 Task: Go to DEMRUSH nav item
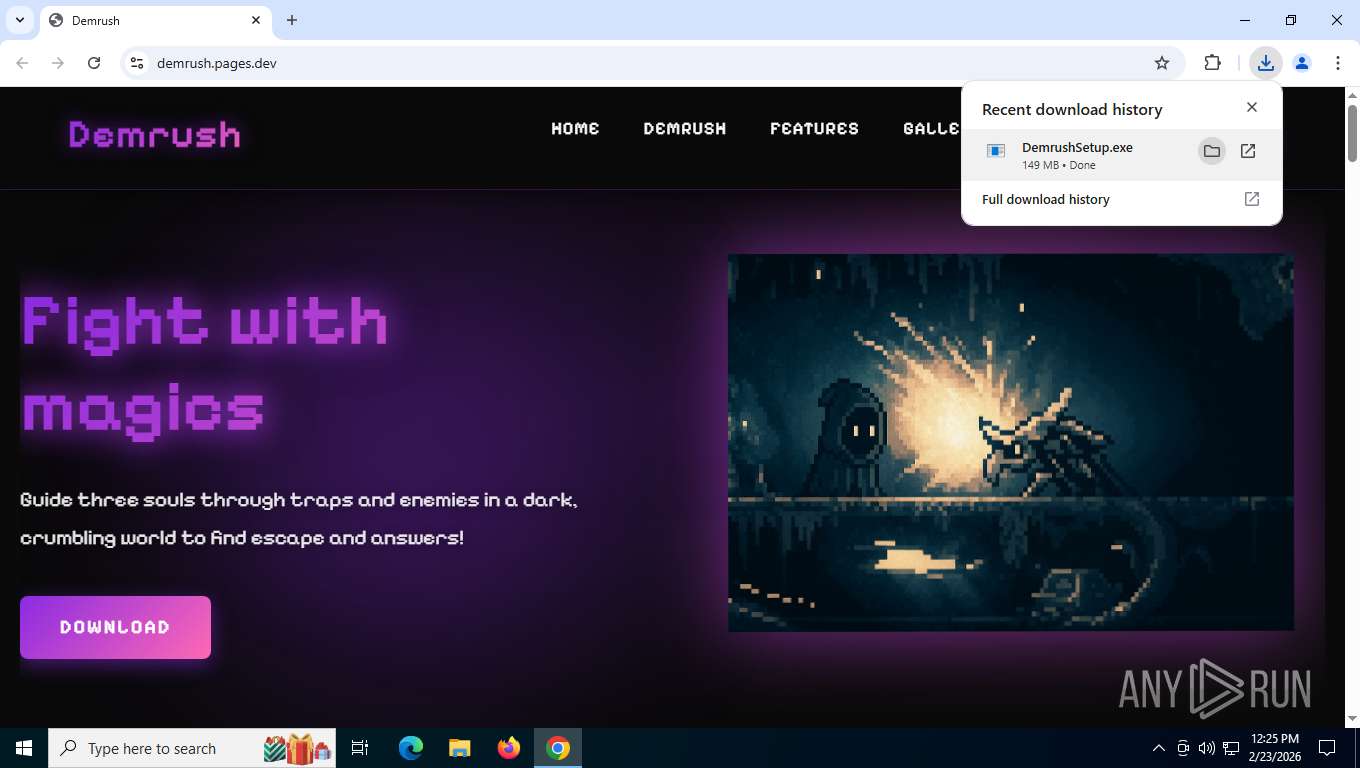(685, 128)
